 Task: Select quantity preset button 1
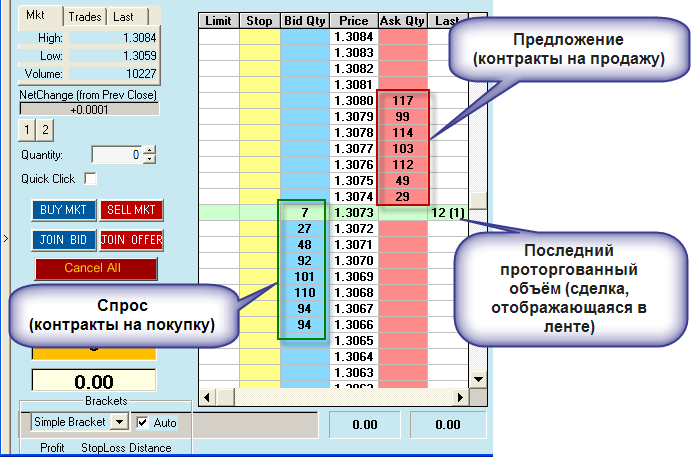[x=28, y=130]
